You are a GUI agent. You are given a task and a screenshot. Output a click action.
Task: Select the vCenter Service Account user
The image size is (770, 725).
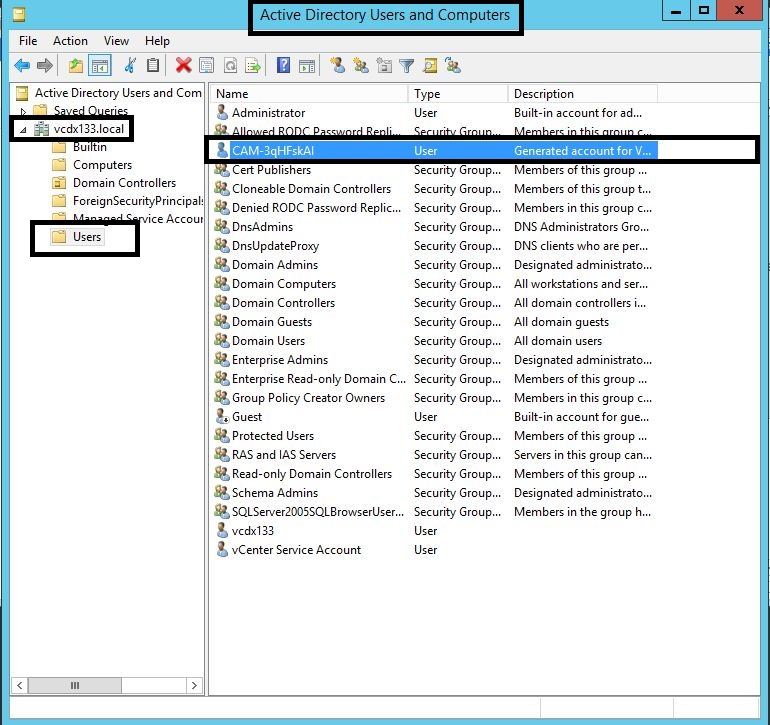(x=296, y=550)
